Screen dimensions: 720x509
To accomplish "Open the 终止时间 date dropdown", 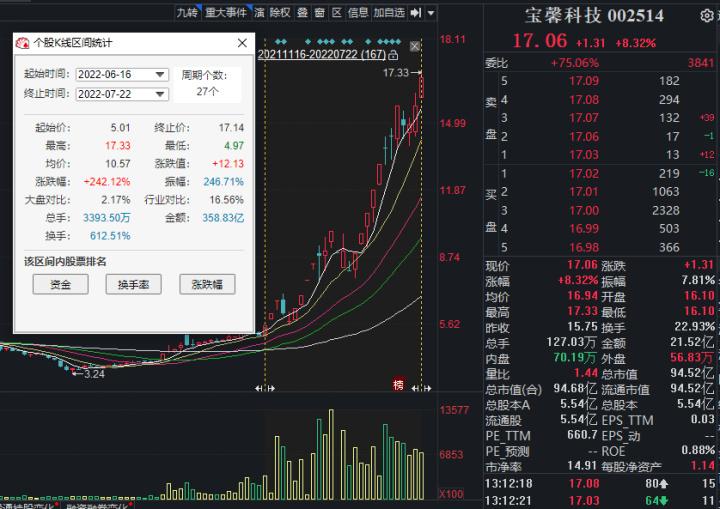I will 159,94.
